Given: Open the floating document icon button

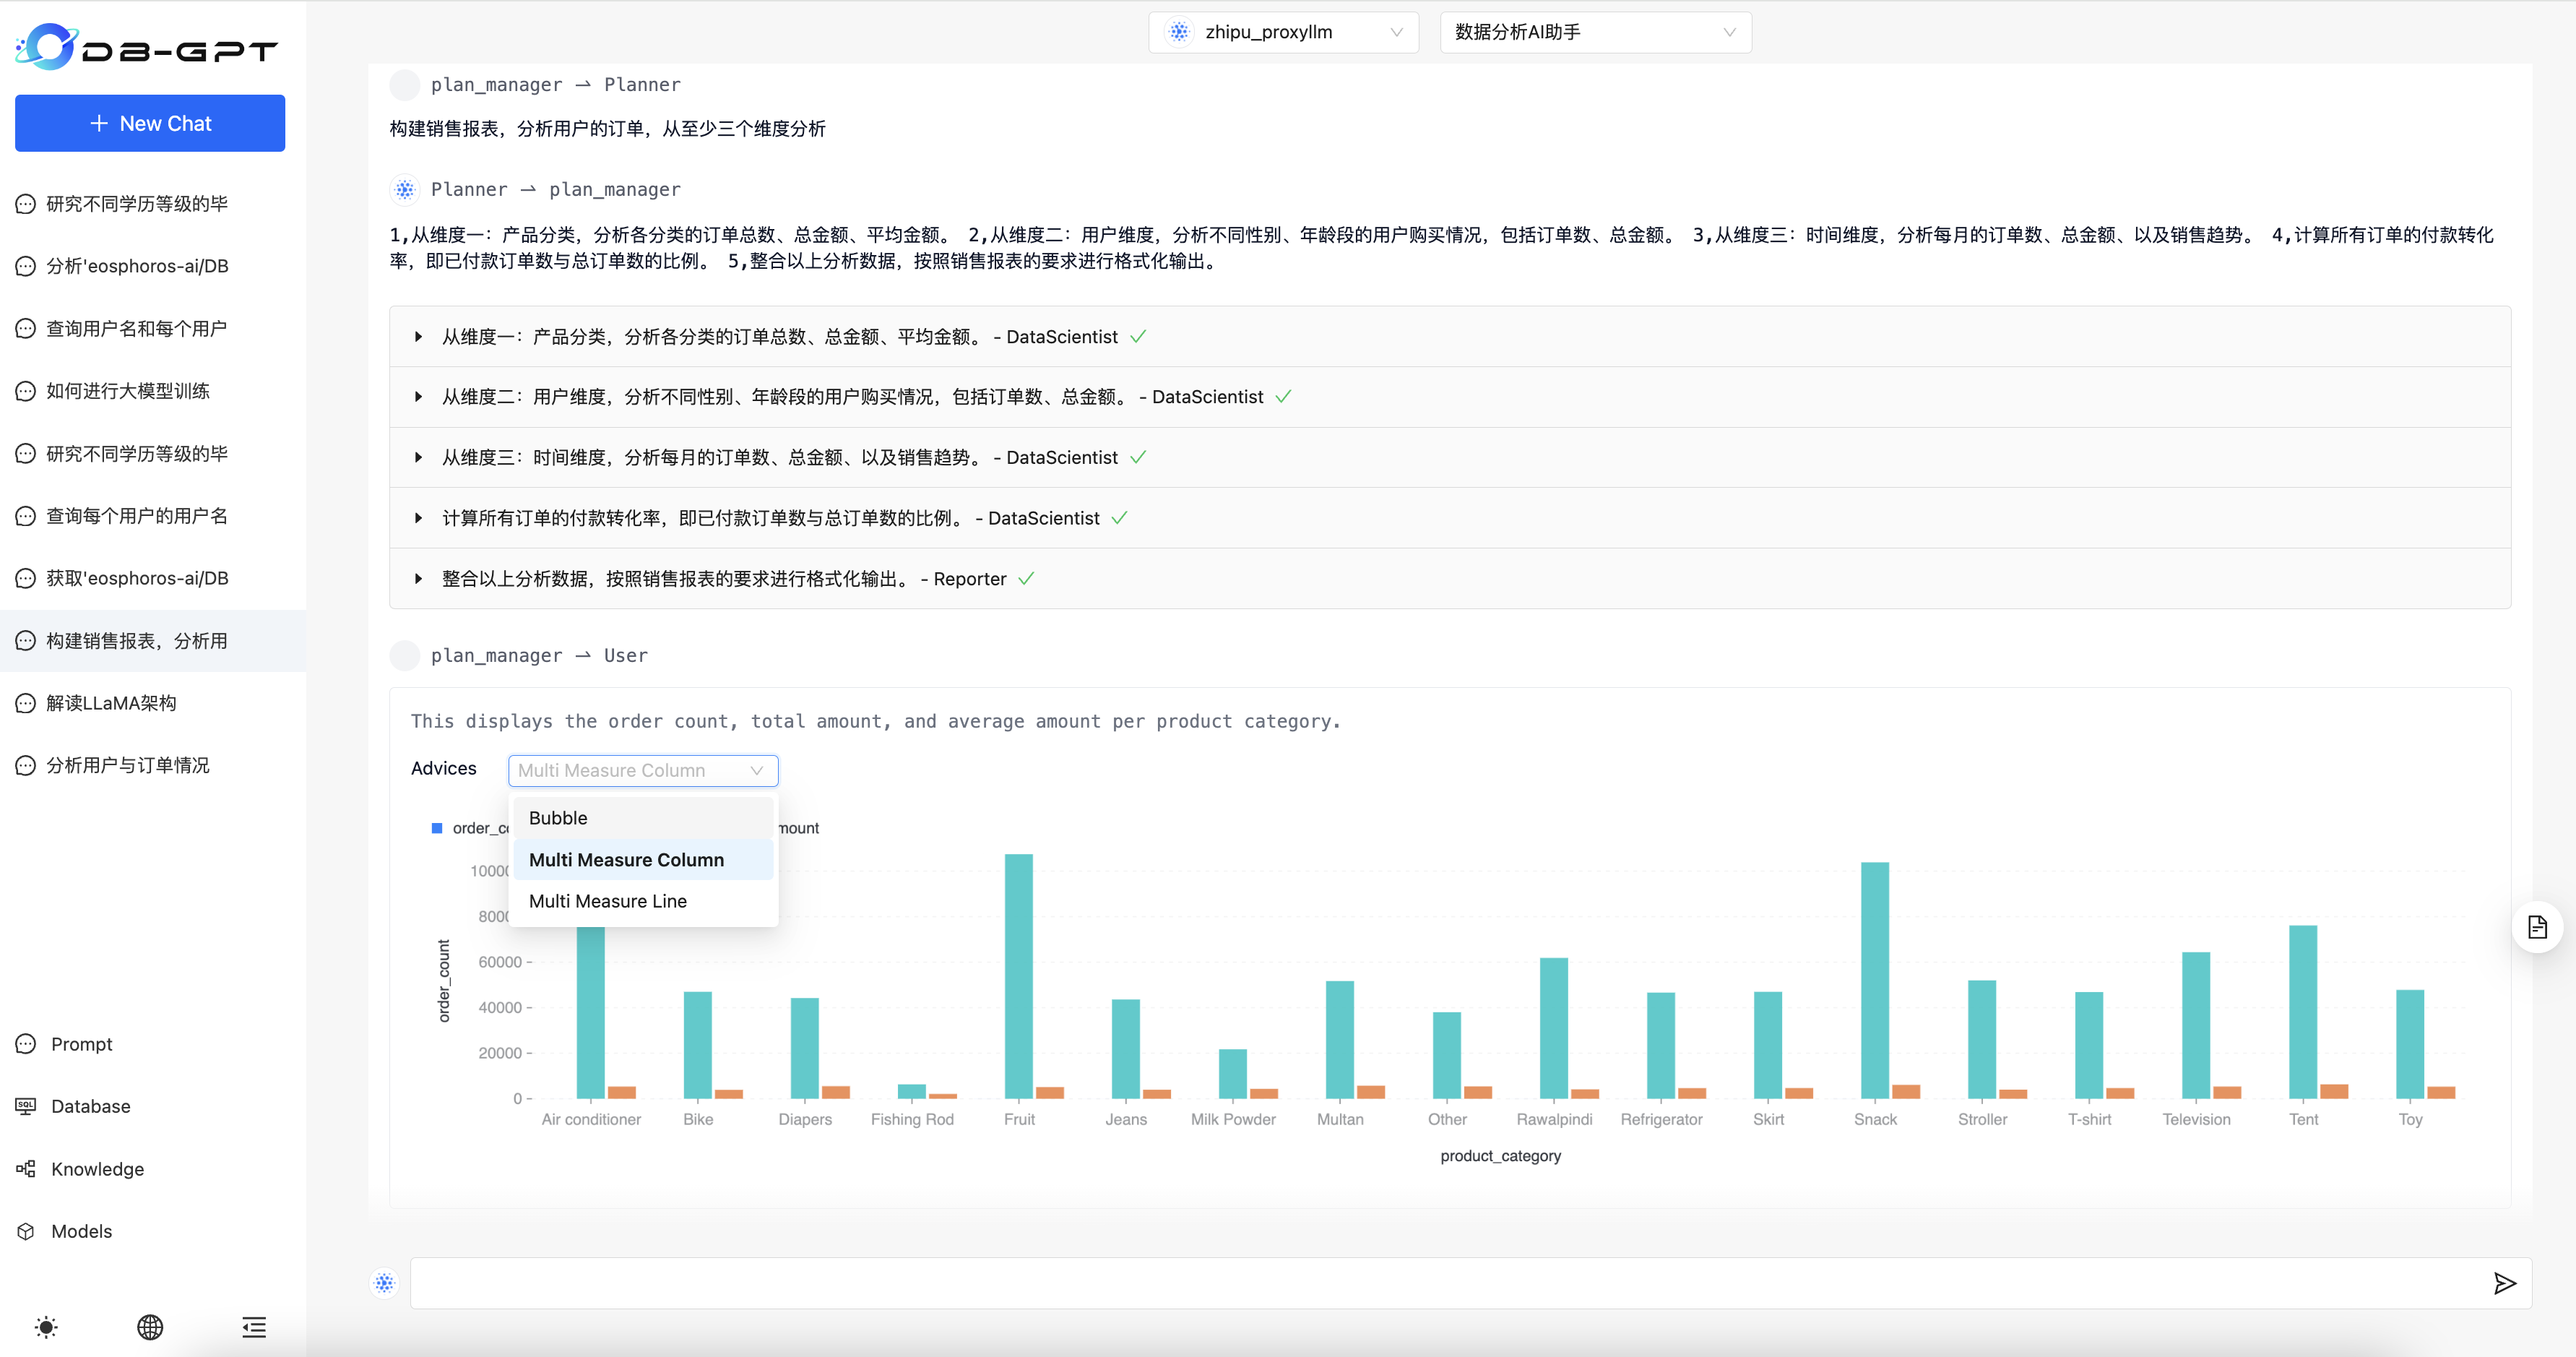Looking at the screenshot, I should point(2536,927).
